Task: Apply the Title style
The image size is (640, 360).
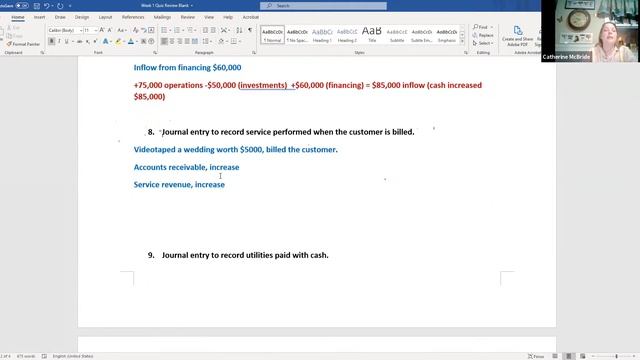Action: point(372,35)
